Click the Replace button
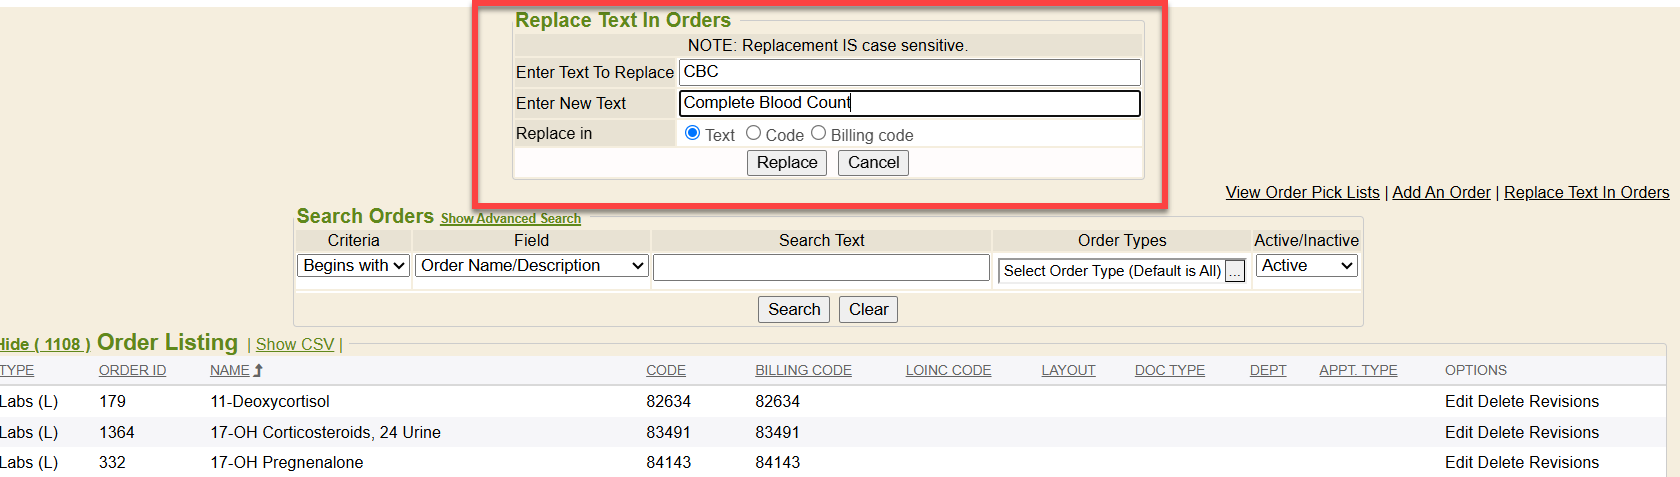Viewport: 1680px width, 477px height. point(787,163)
